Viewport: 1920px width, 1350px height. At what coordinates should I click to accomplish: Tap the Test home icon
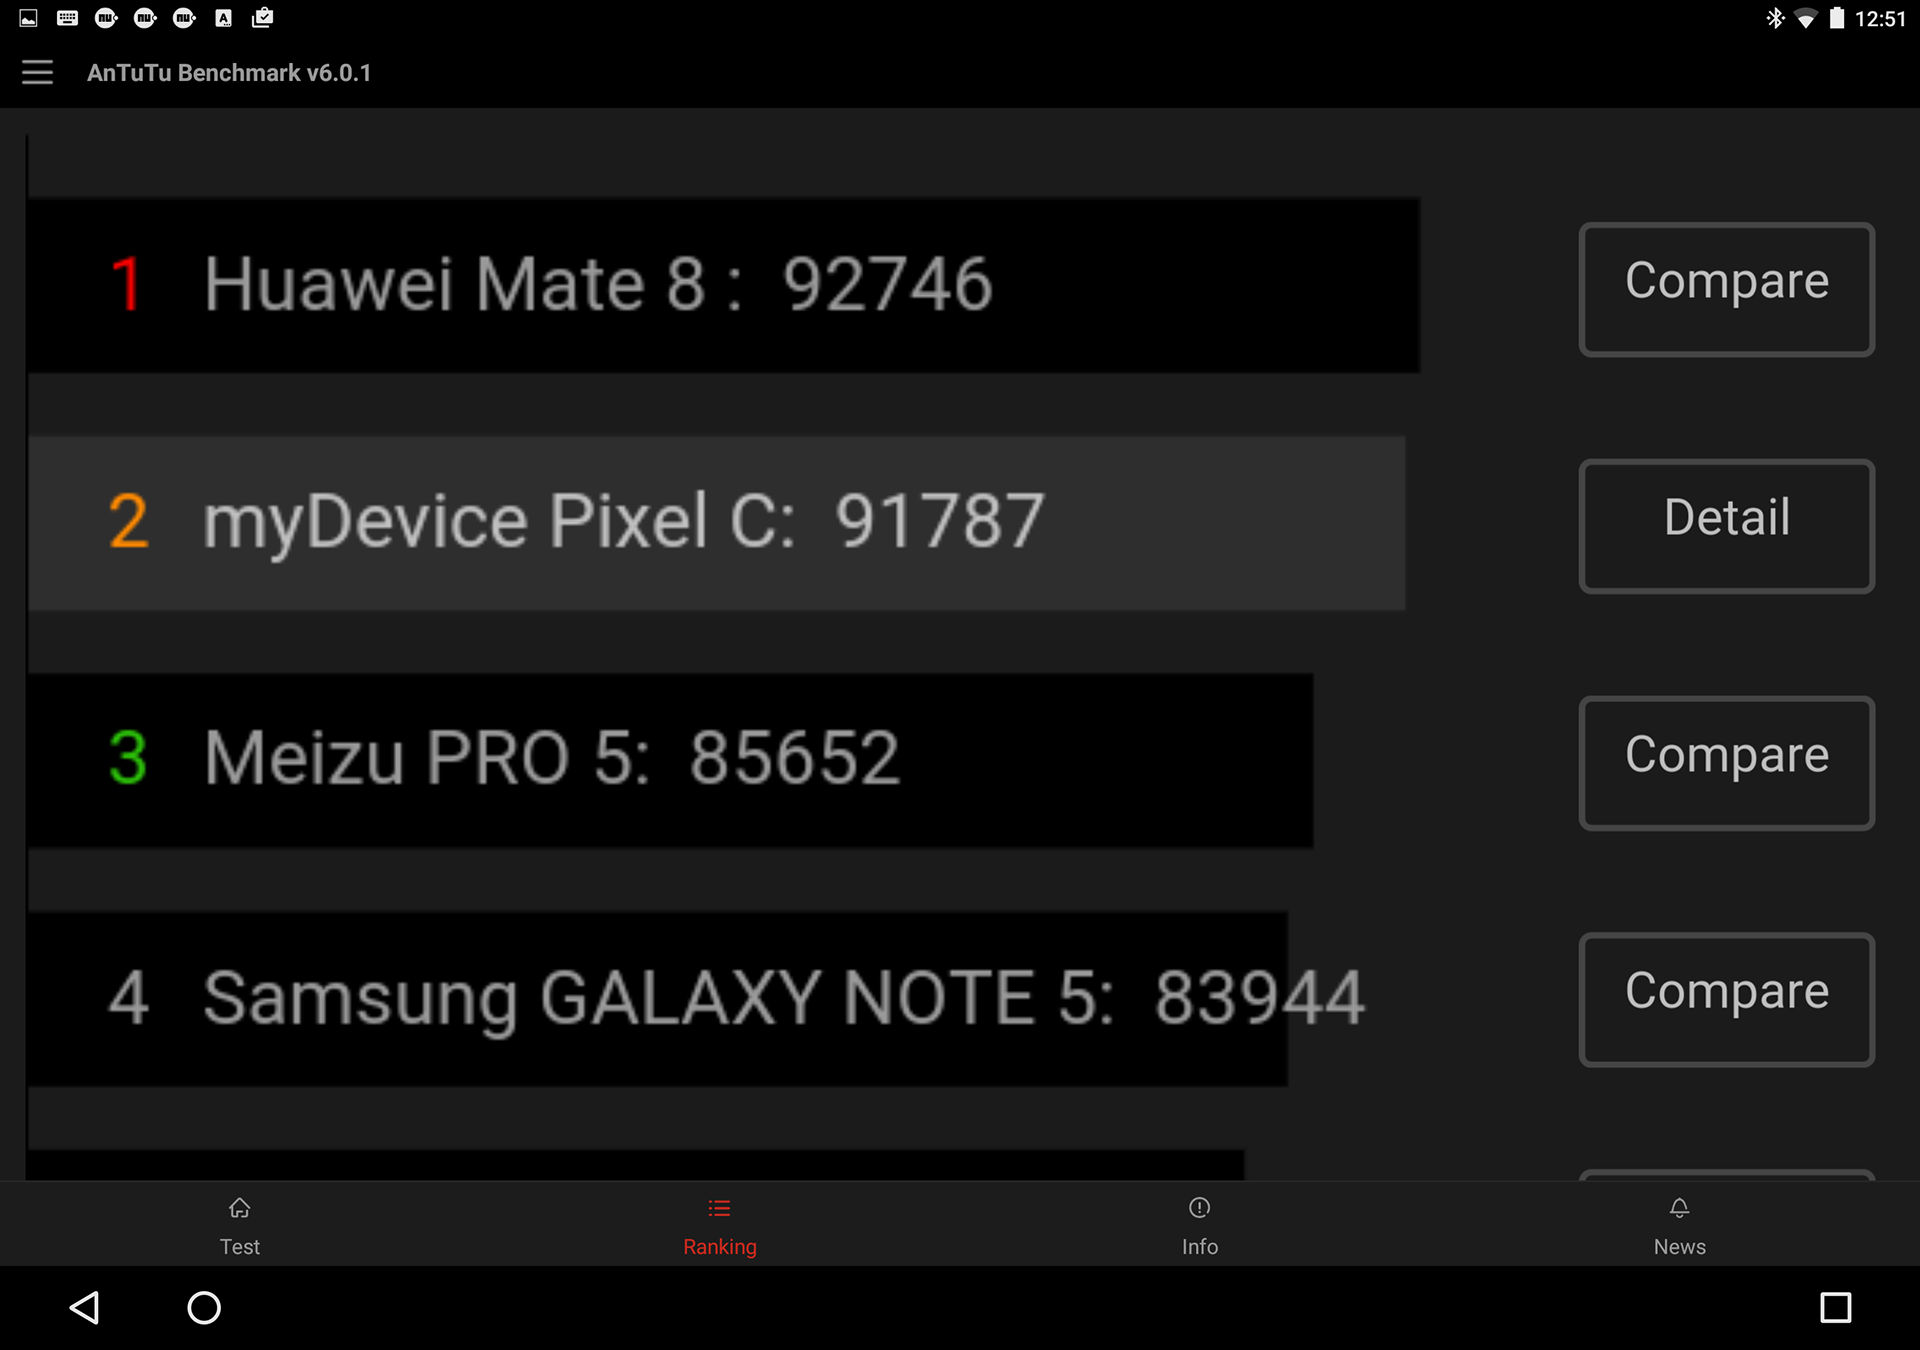pyautogui.click(x=240, y=1208)
